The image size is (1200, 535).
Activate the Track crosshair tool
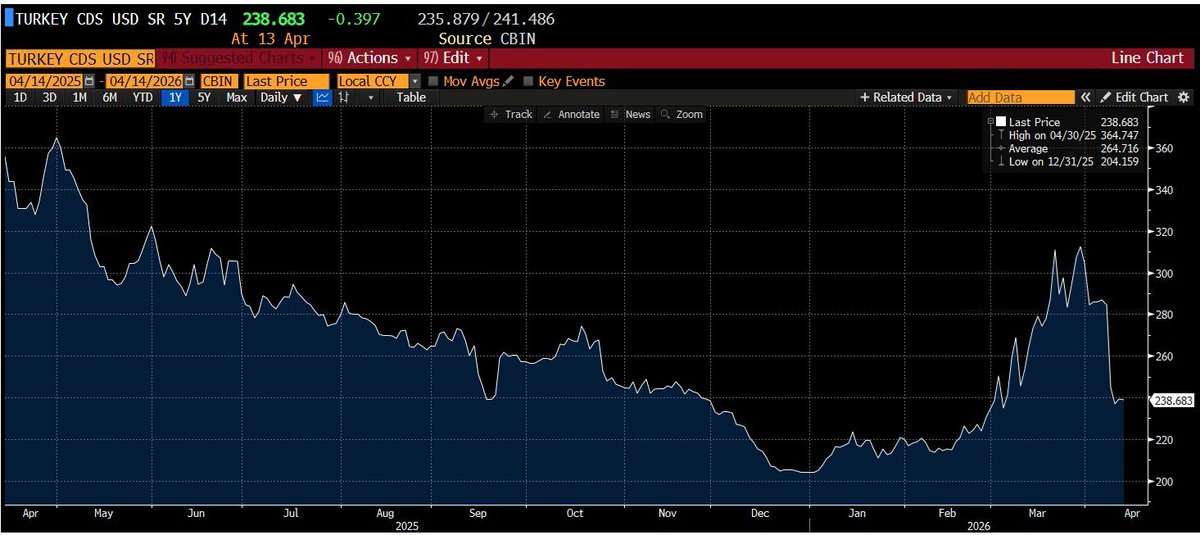coord(511,114)
